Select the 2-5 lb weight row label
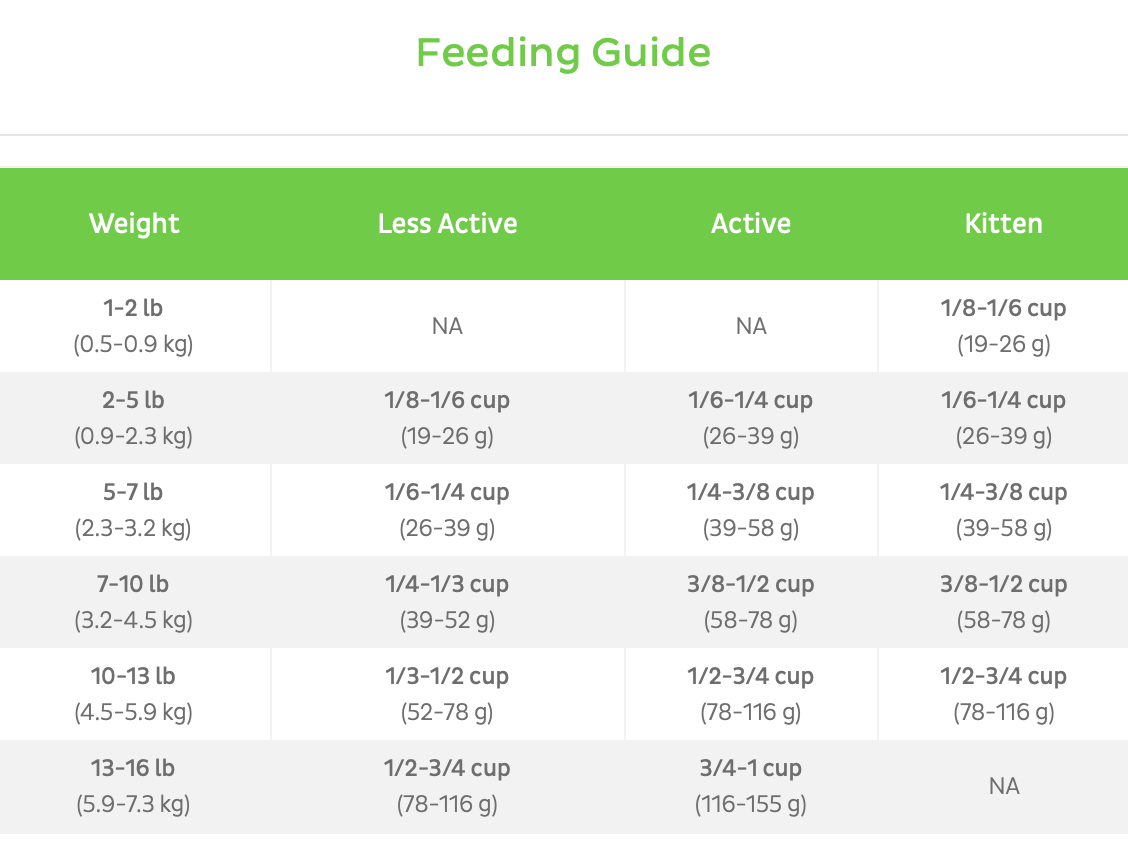The height and width of the screenshot is (866, 1128). click(134, 418)
